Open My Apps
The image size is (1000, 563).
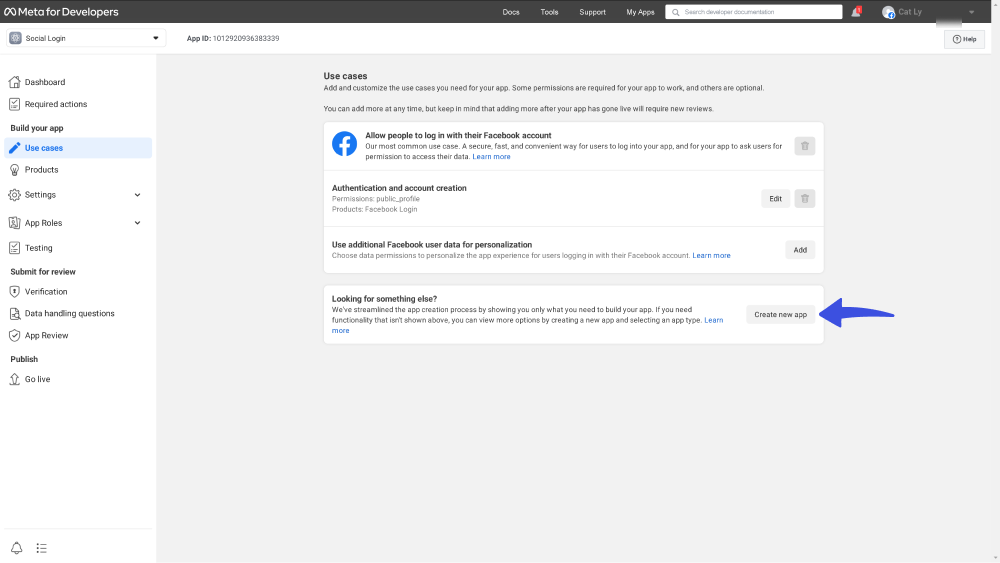pyautogui.click(x=640, y=12)
